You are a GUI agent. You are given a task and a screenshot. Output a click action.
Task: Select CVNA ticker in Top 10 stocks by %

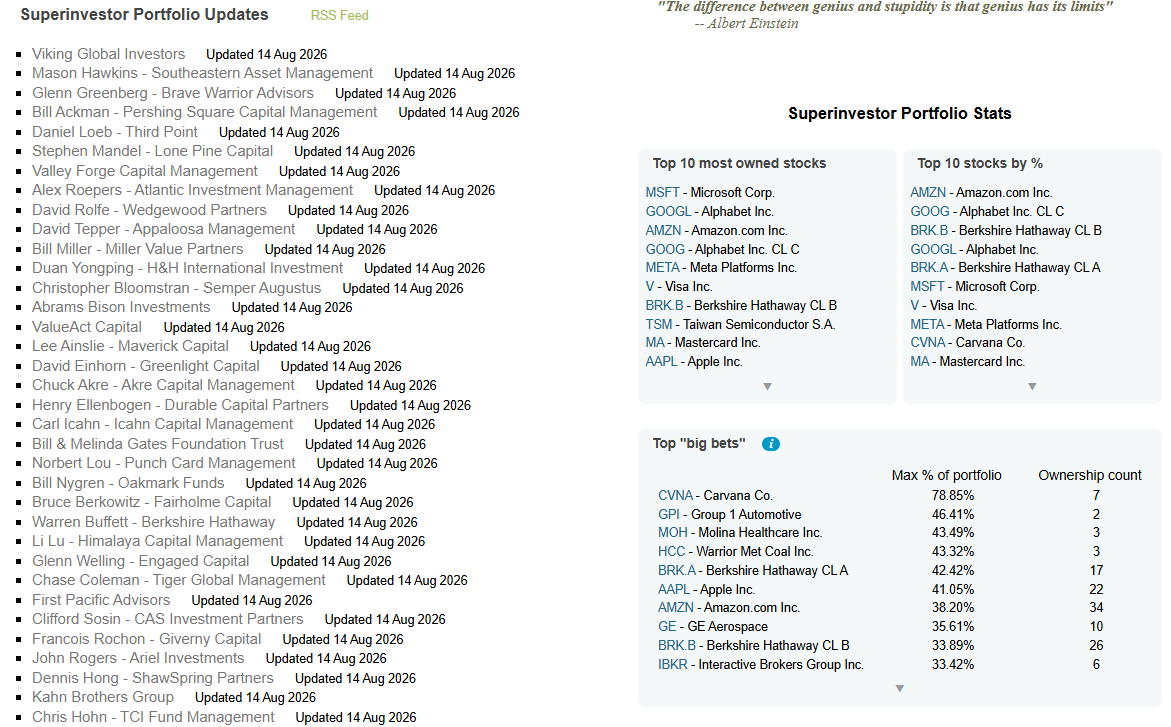[x=928, y=343]
